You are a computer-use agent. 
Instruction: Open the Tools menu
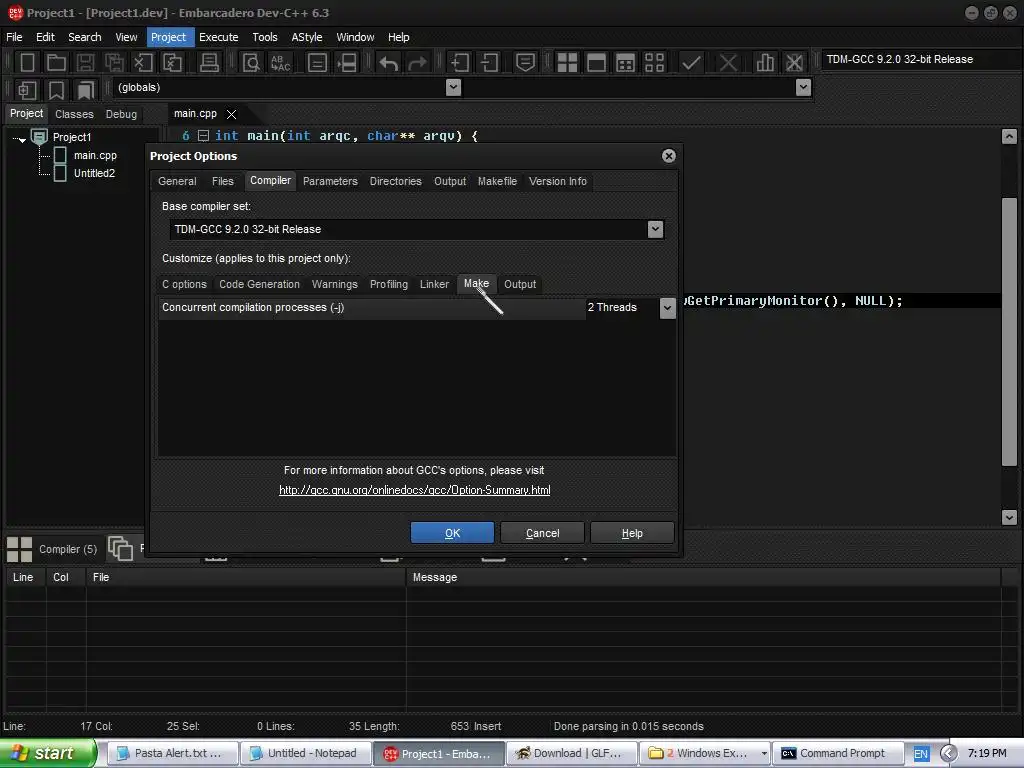(264, 37)
